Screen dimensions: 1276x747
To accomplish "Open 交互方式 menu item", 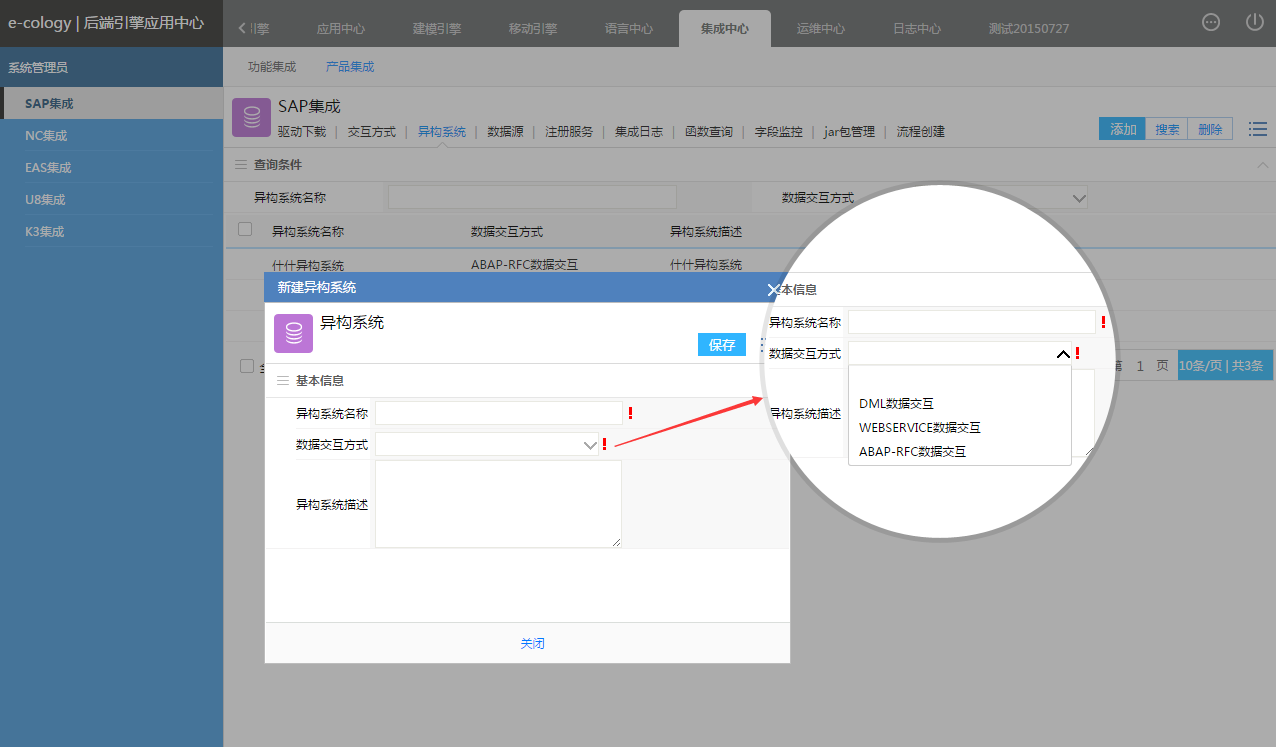I will [372, 132].
